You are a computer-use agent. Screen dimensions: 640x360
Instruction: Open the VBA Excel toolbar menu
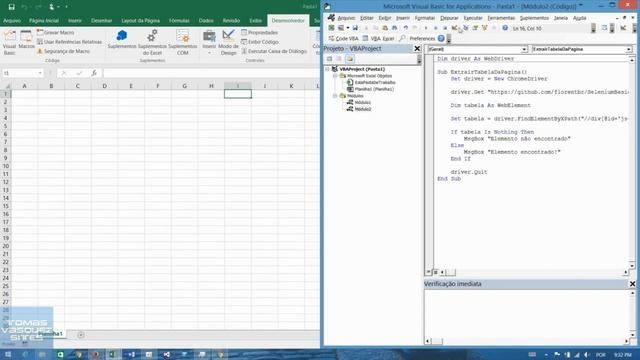tap(378, 38)
